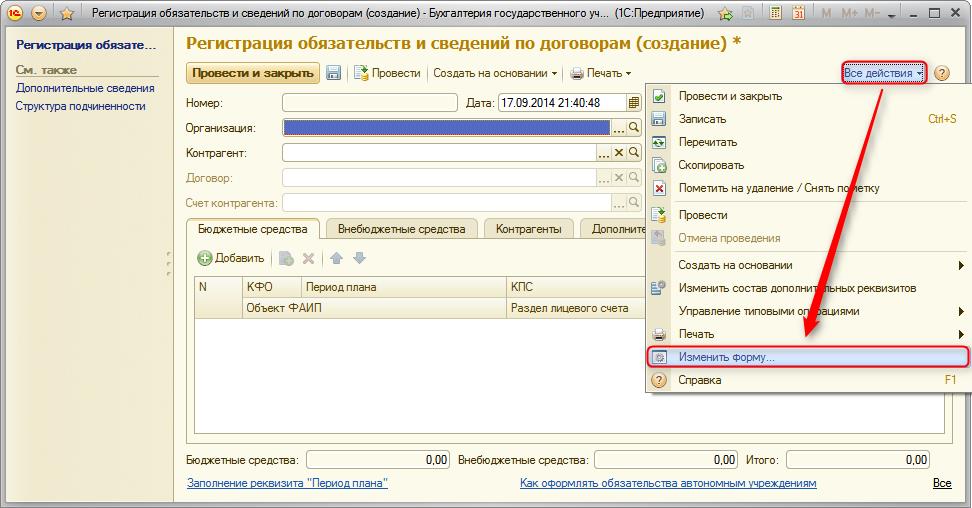Image resolution: width=972 pixels, height=508 pixels.
Task: Click 'Провести и закрыть' toolbar button
Action: (x=253, y=73)
